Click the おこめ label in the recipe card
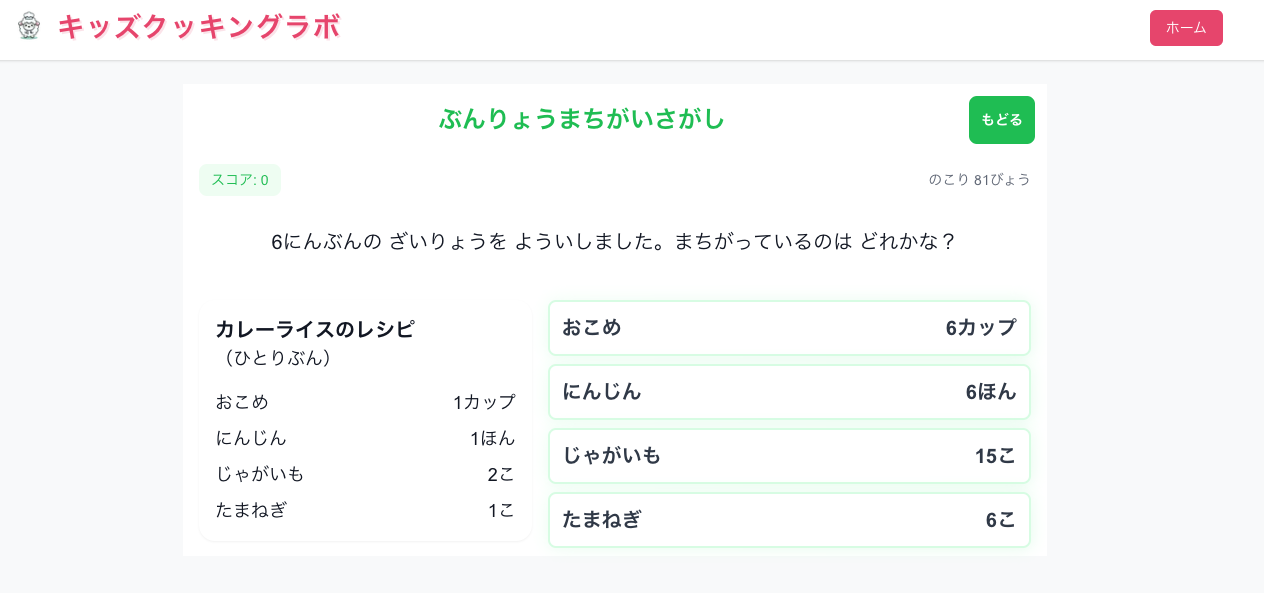The width and height of the screenshot is (1264, 593). [242, 402]
